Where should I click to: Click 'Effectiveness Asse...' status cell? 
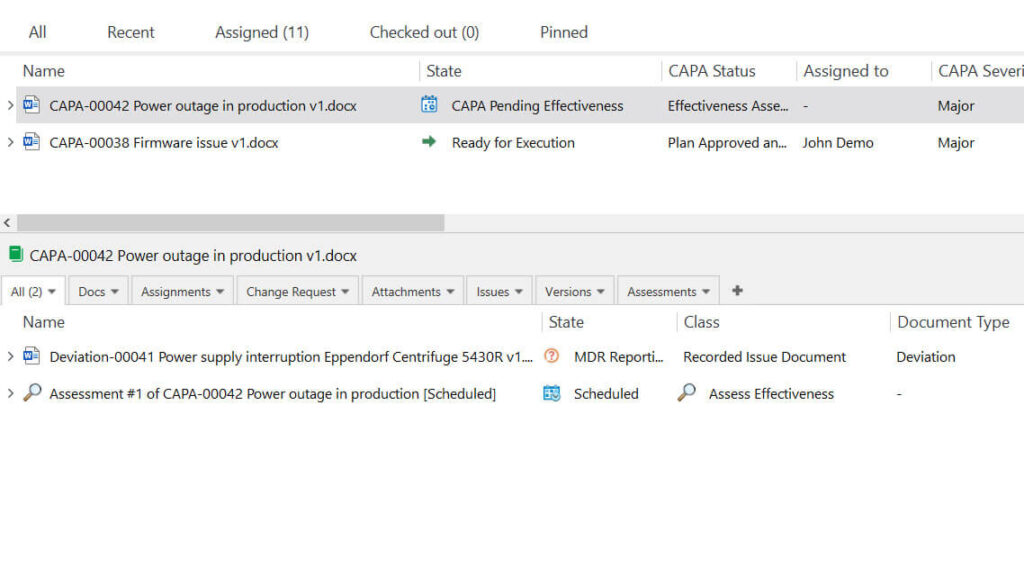point(728,106)
